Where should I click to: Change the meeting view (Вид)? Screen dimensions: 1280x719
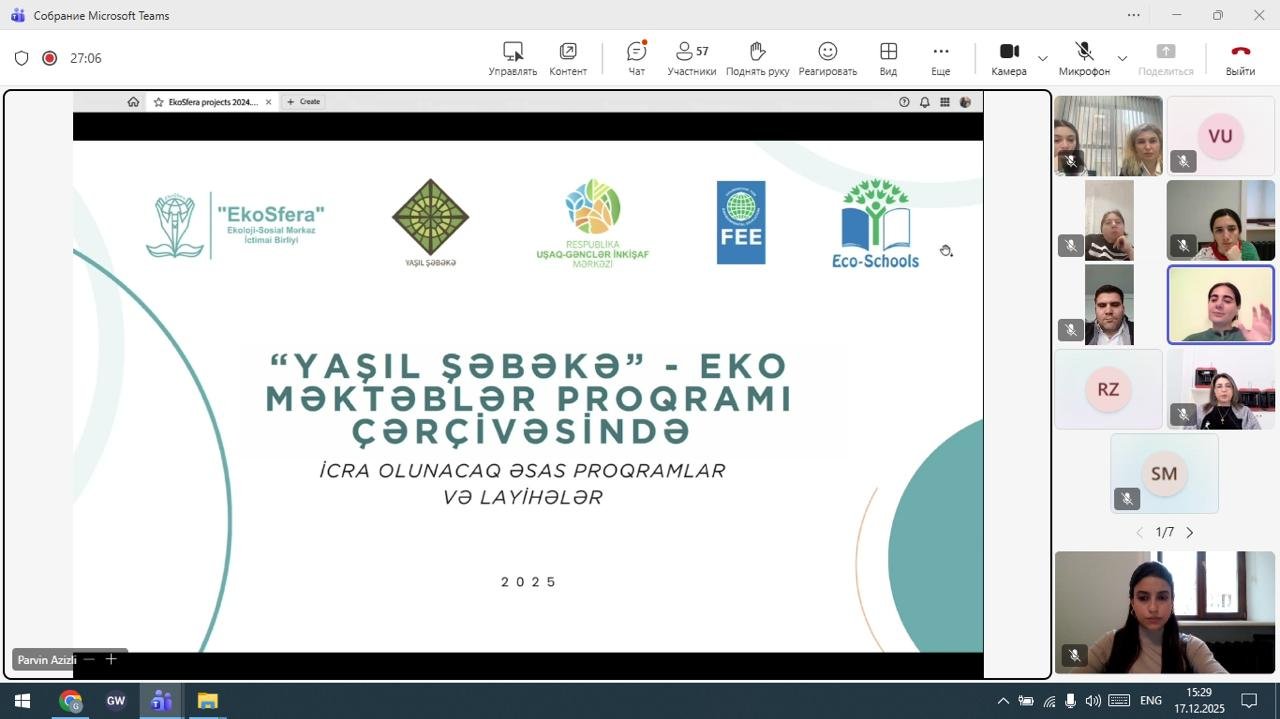(x=888, y=58)
